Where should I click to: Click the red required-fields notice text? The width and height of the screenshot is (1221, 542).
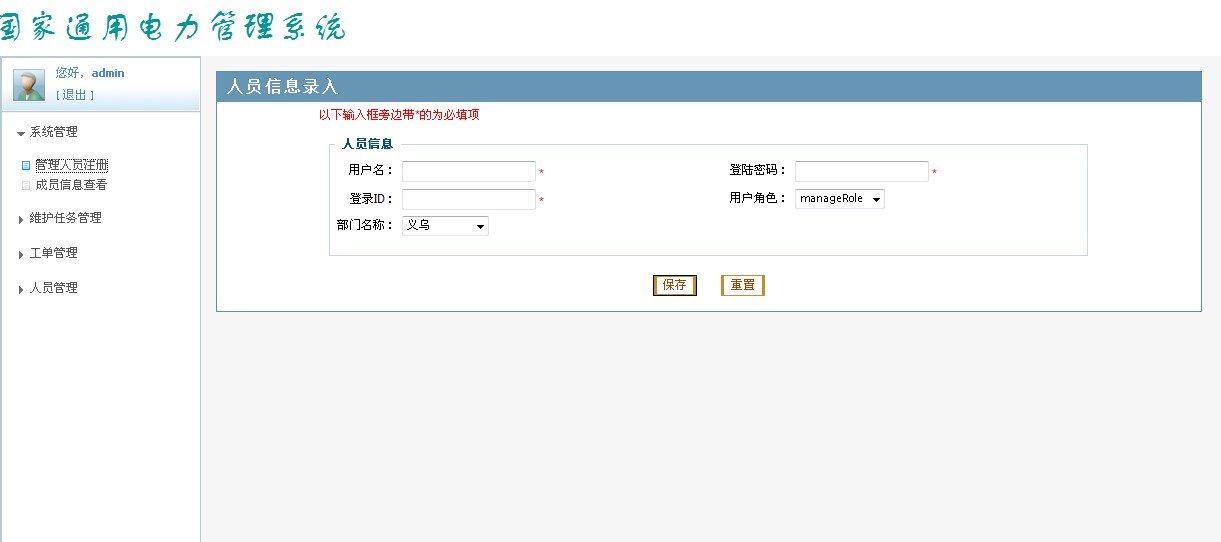pyautogui.click(x=399, y=115)
